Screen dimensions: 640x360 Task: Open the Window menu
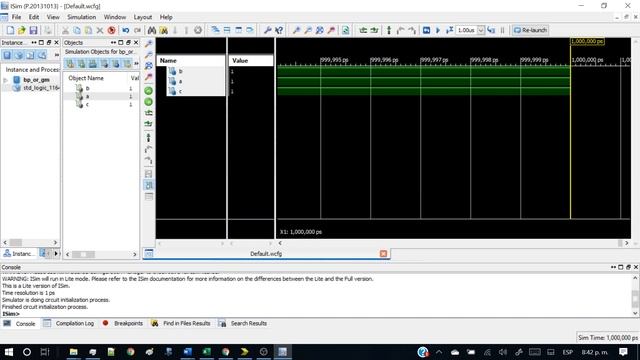(115, 17)
